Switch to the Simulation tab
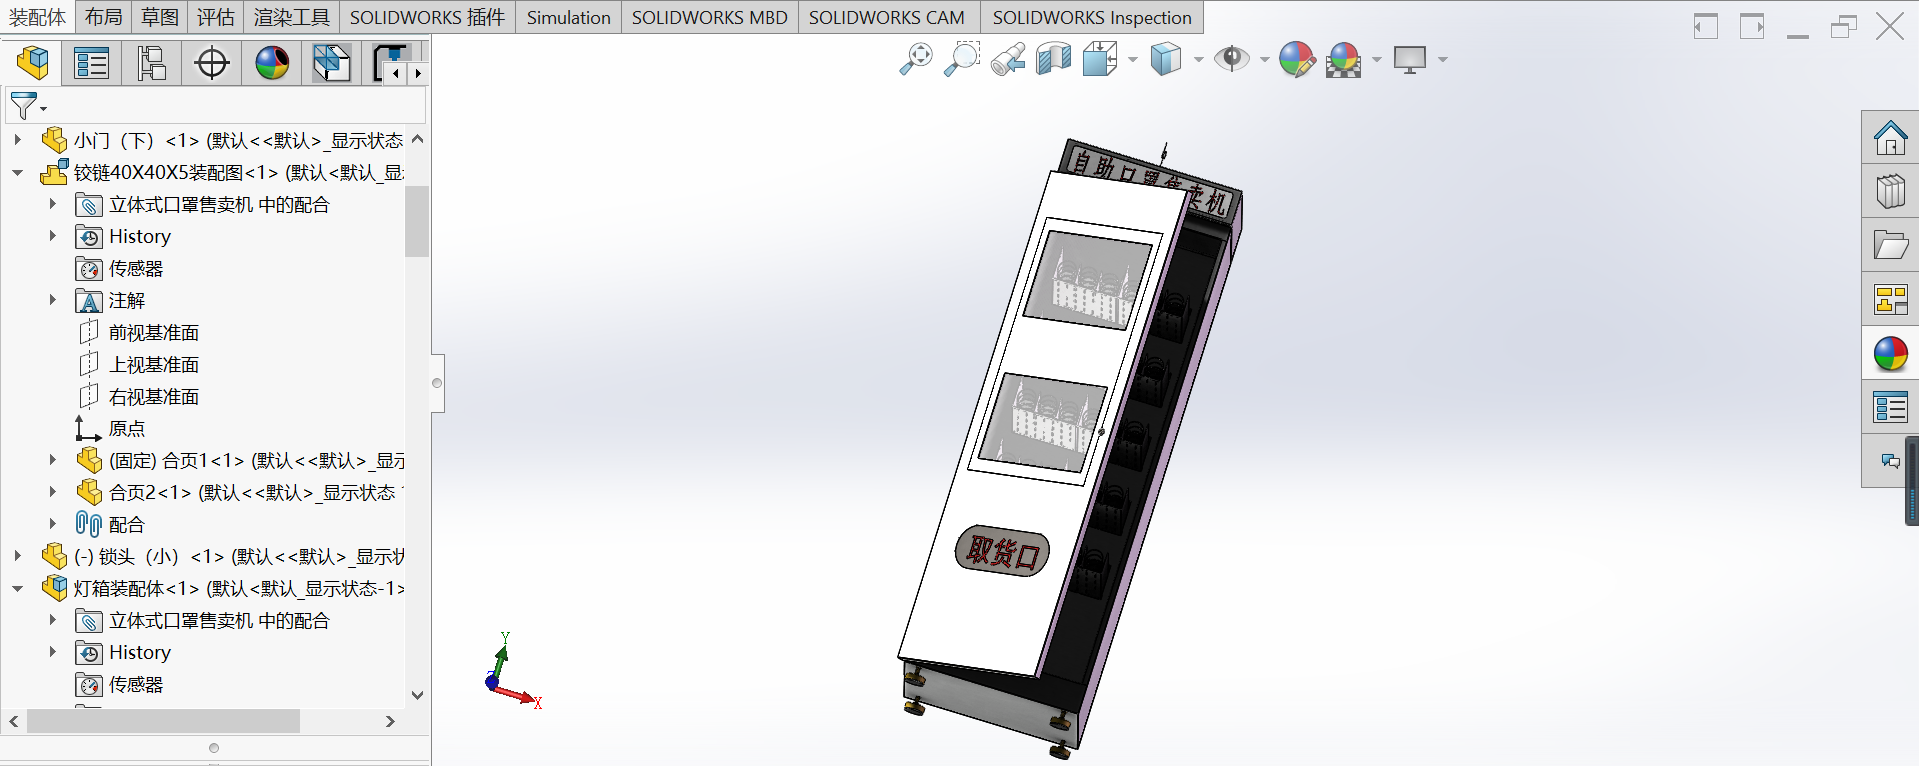Viewport: 1919px width, 766px height. (568, 17)
